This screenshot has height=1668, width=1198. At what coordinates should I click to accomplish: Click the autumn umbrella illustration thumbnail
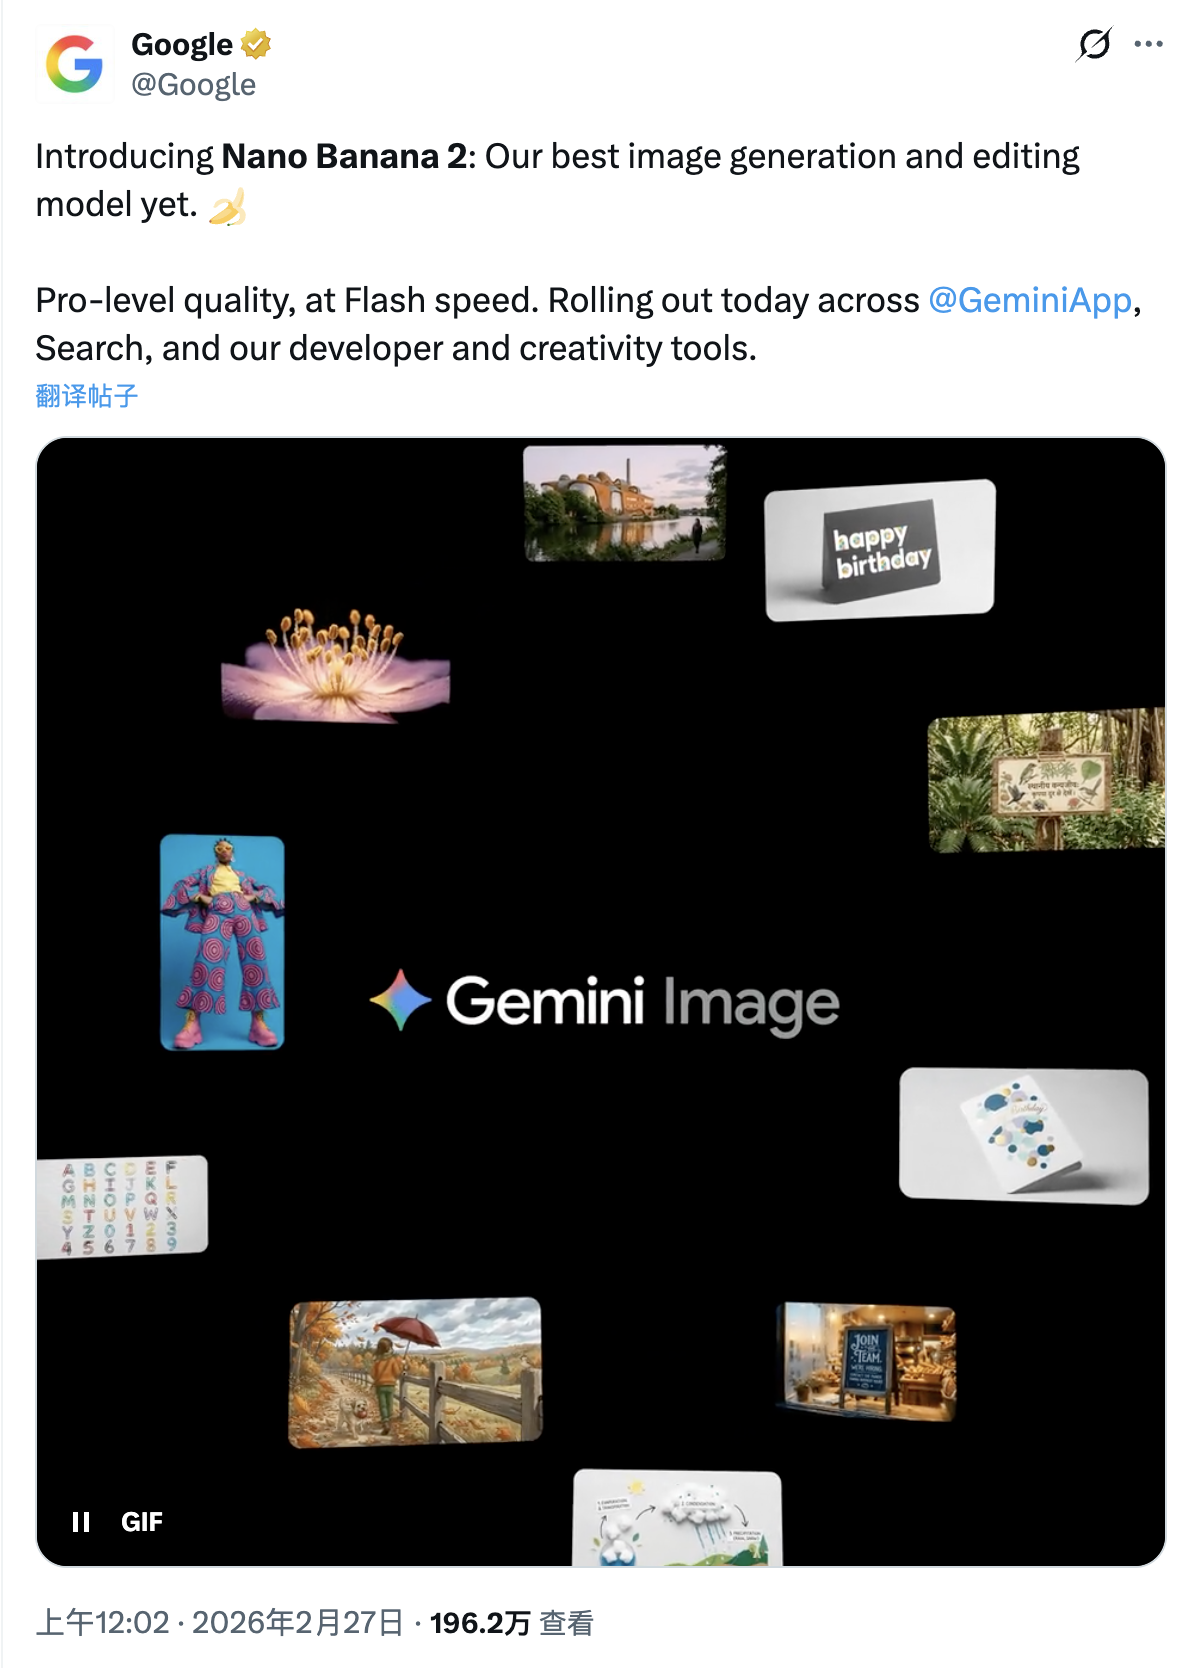[x=415, y=1371]
